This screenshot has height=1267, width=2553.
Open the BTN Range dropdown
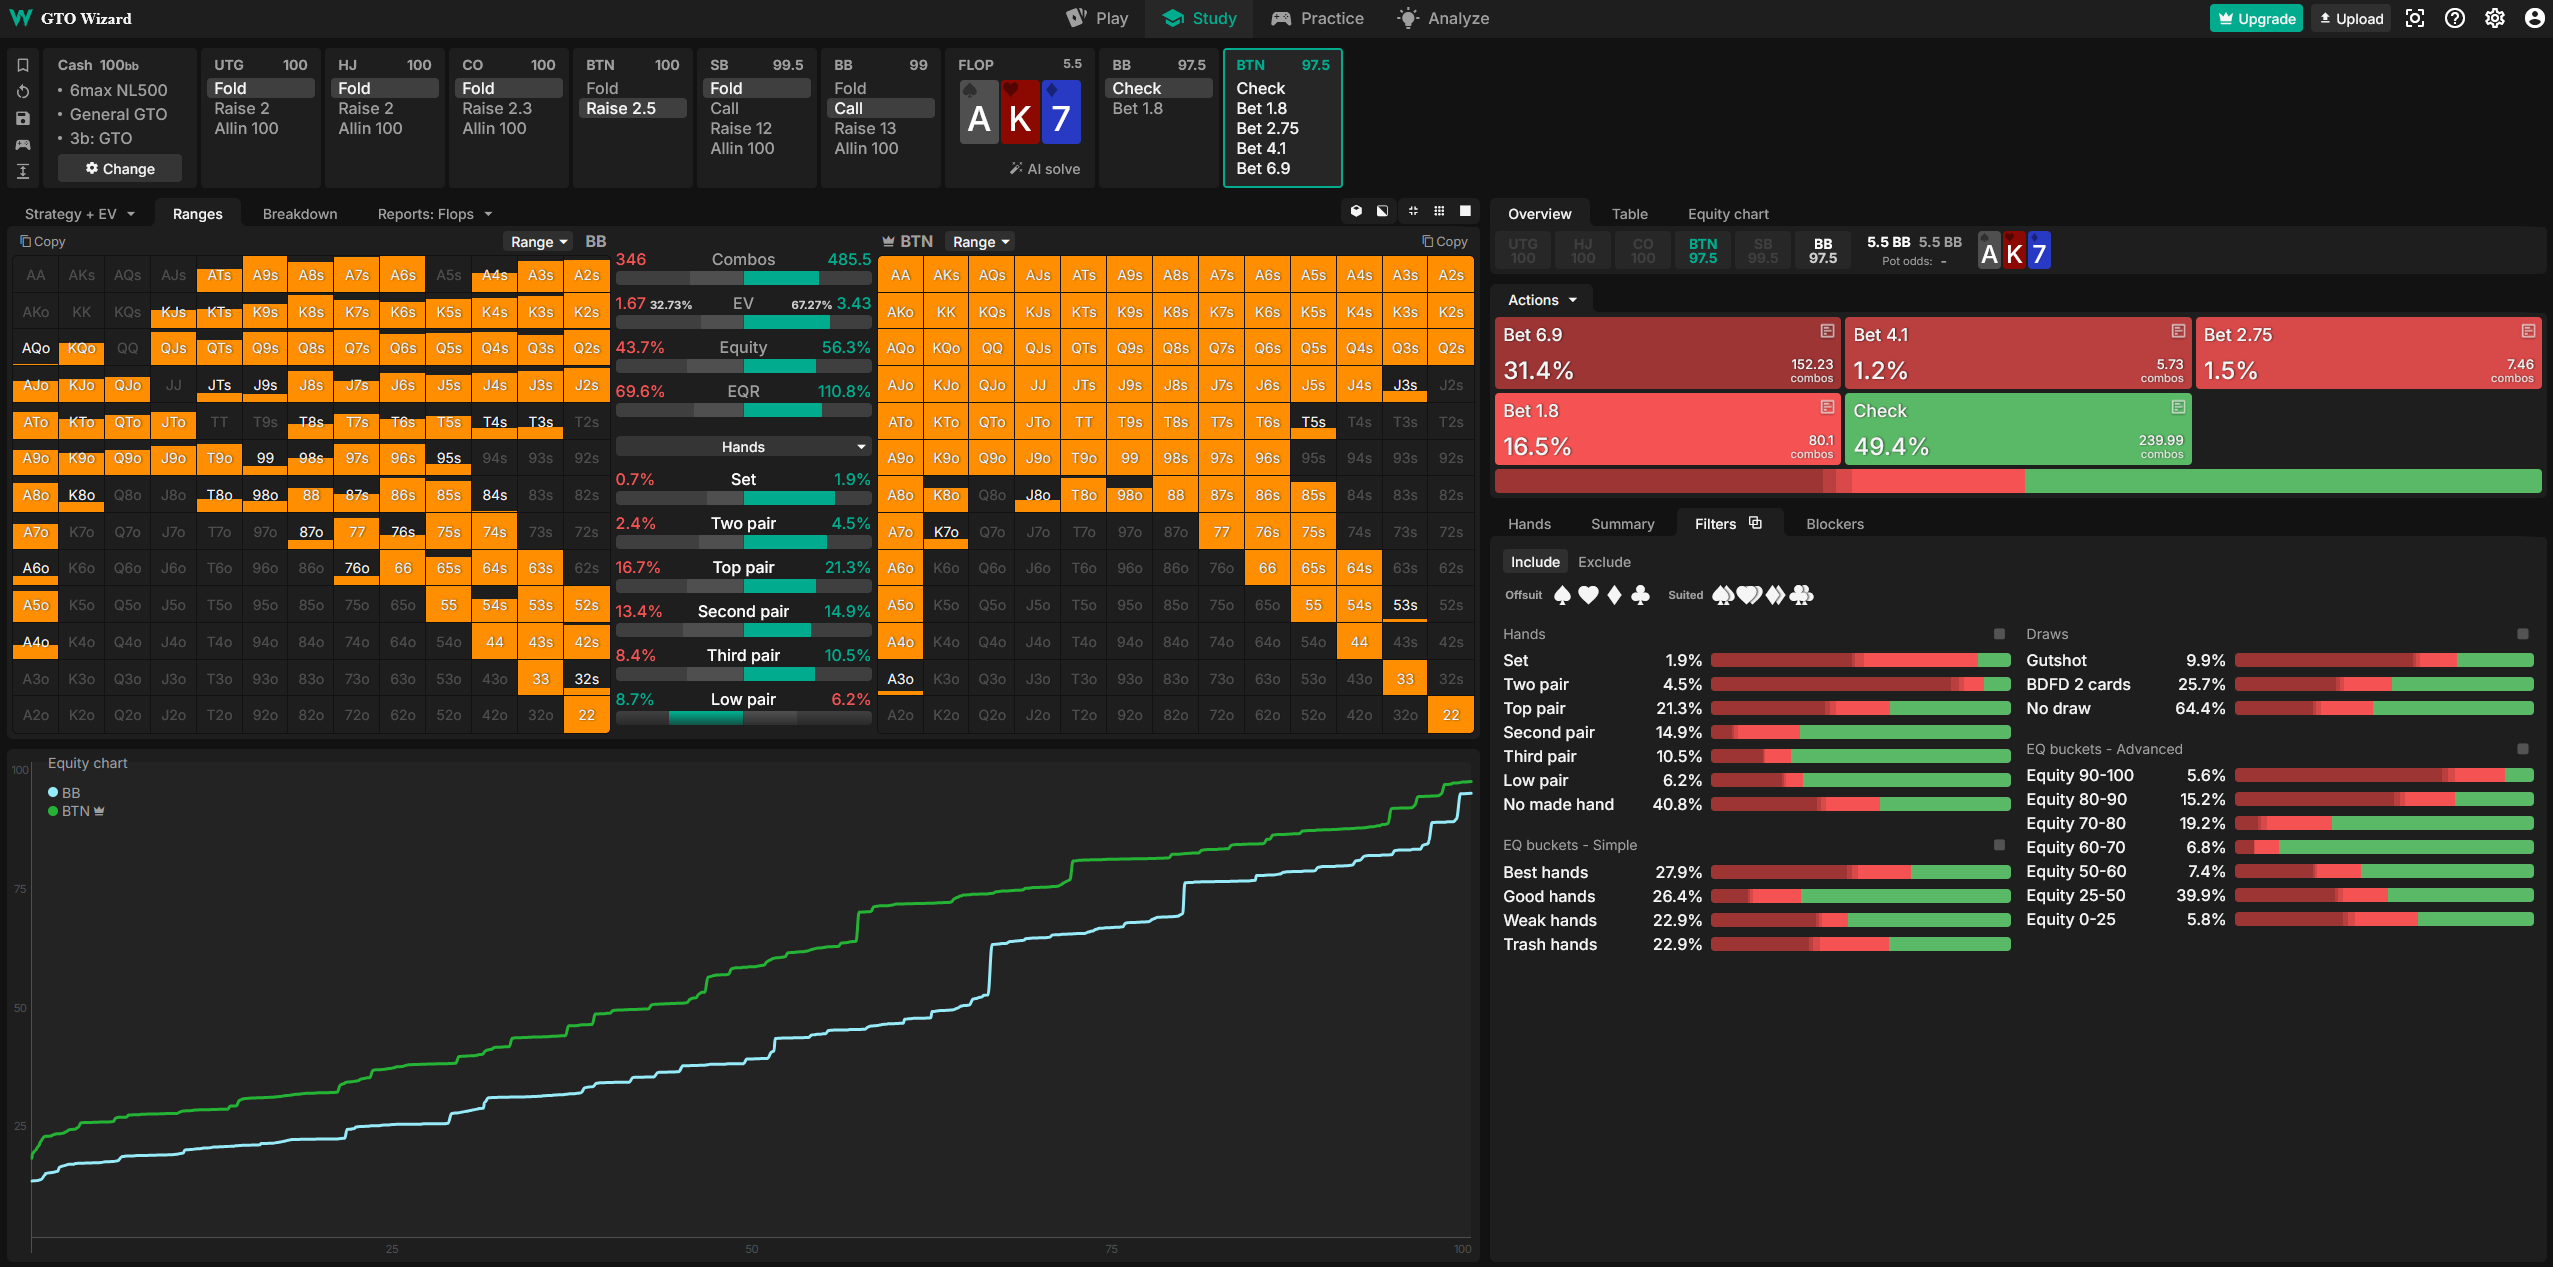[x=980, y=242]
